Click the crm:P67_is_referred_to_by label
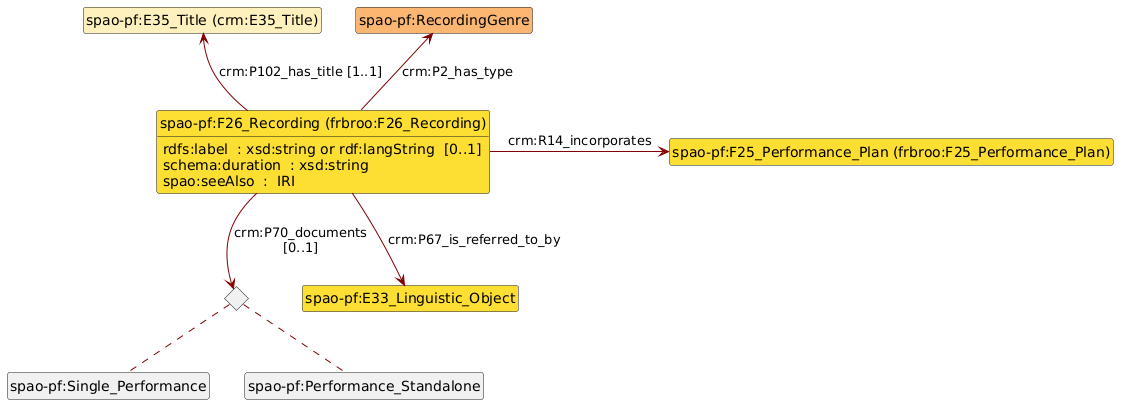Viewport: 1127px width, 412px height. [473, 240]
